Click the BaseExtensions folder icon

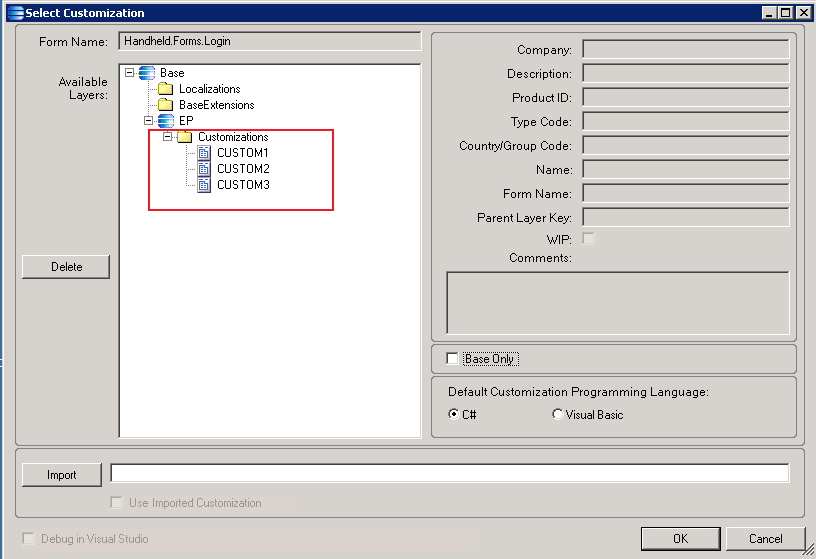165,105
